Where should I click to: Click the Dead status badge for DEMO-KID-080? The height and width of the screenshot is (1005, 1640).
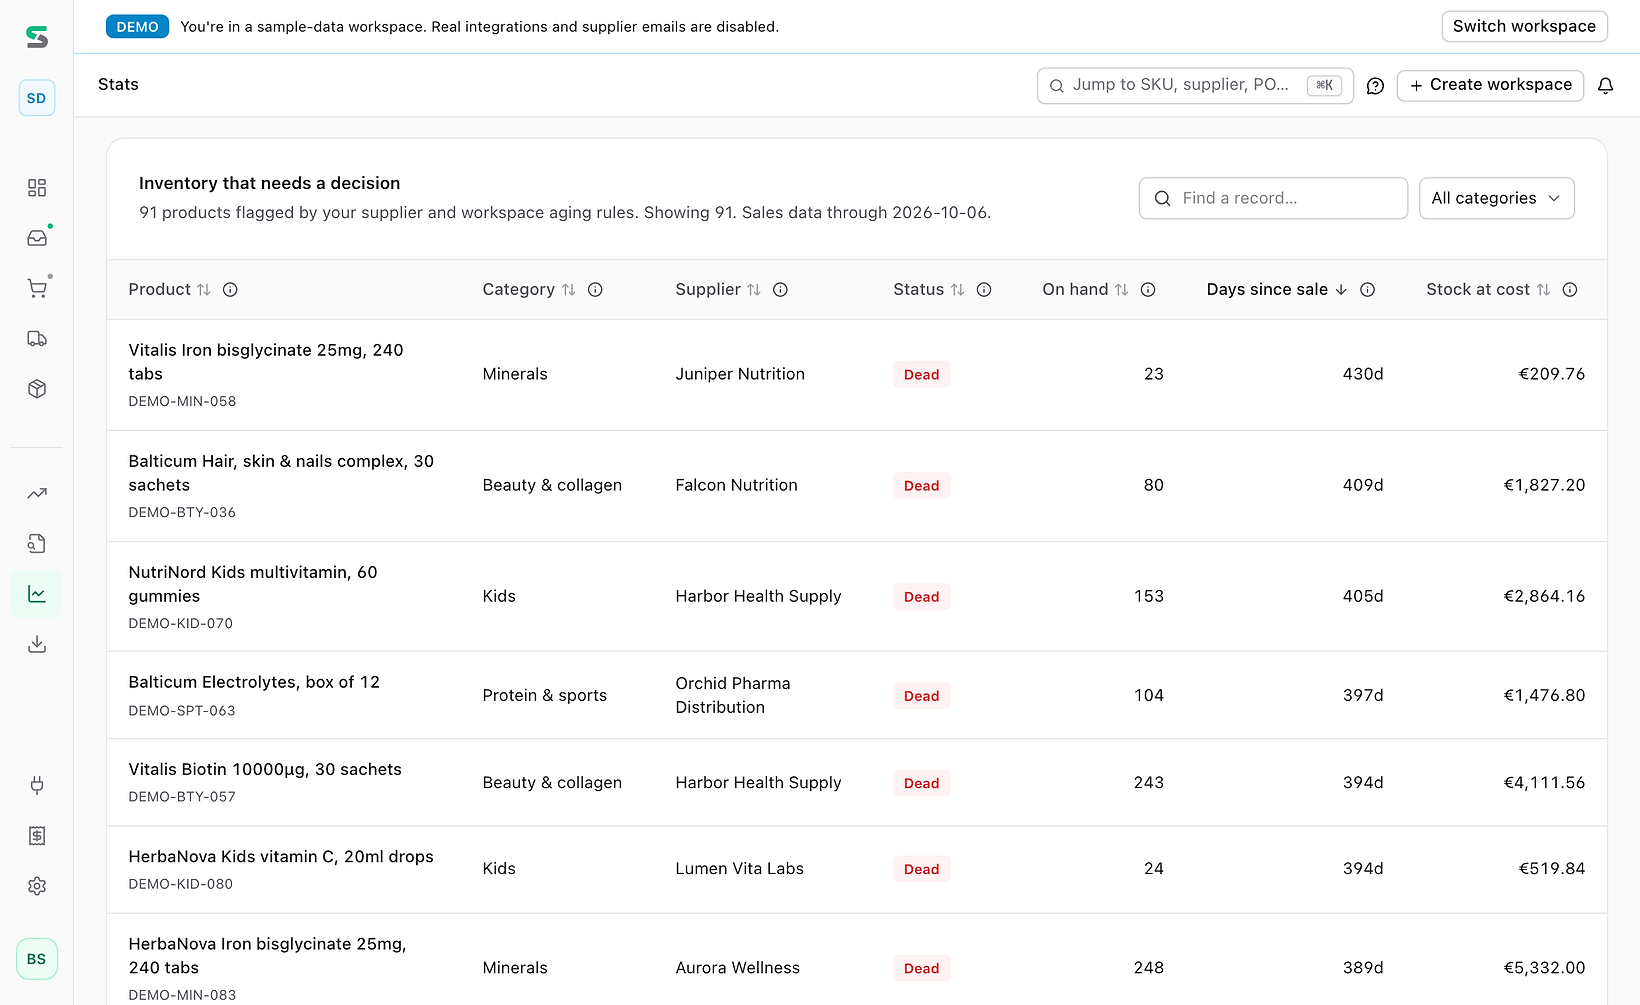(x=921, y=869)
